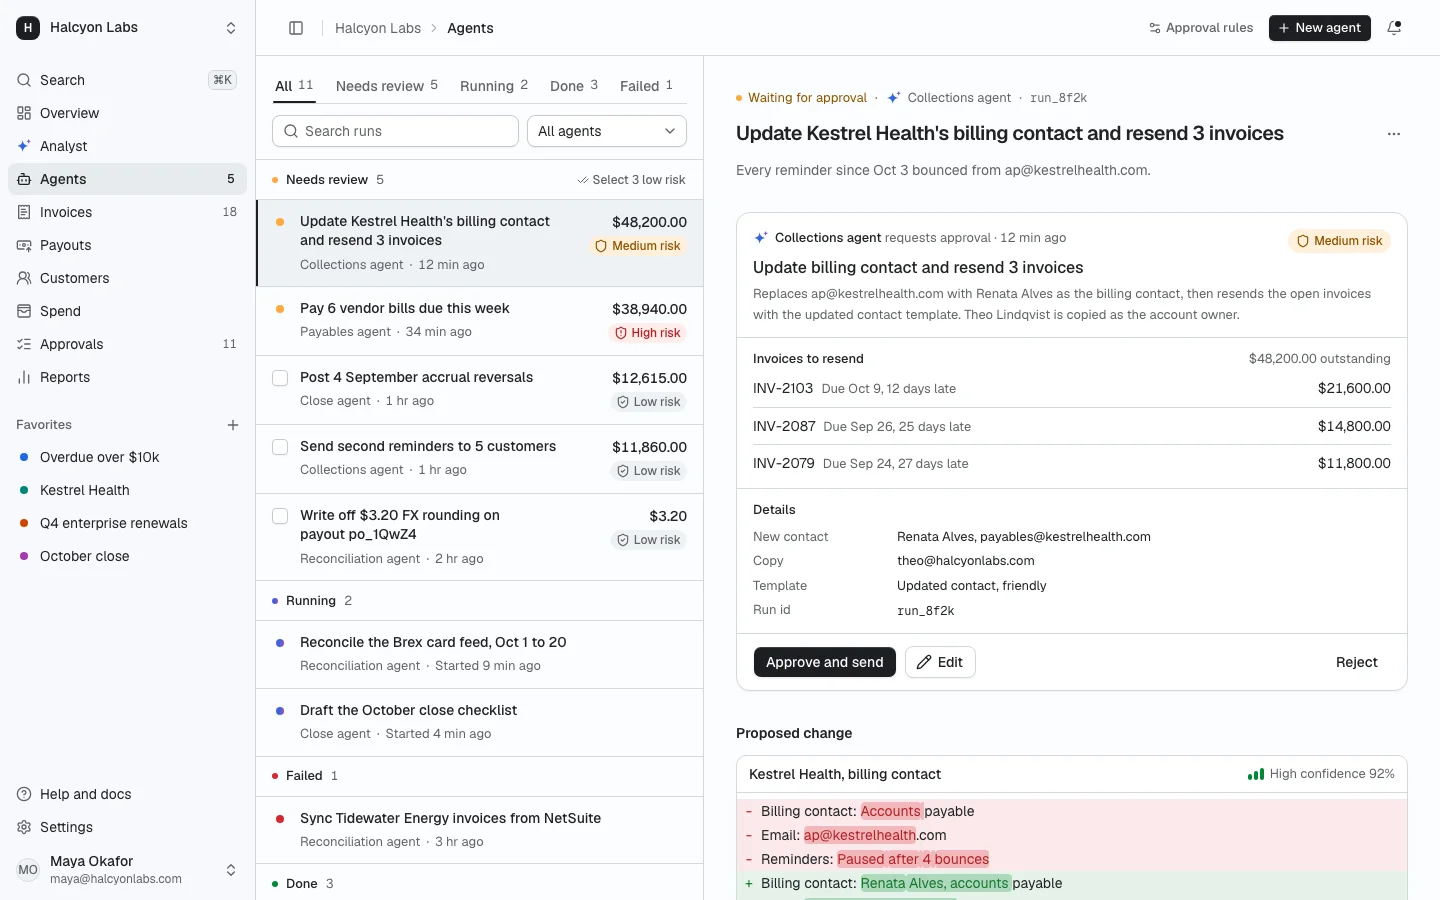Open the Overdue over $10k favorite

[127, 457]
